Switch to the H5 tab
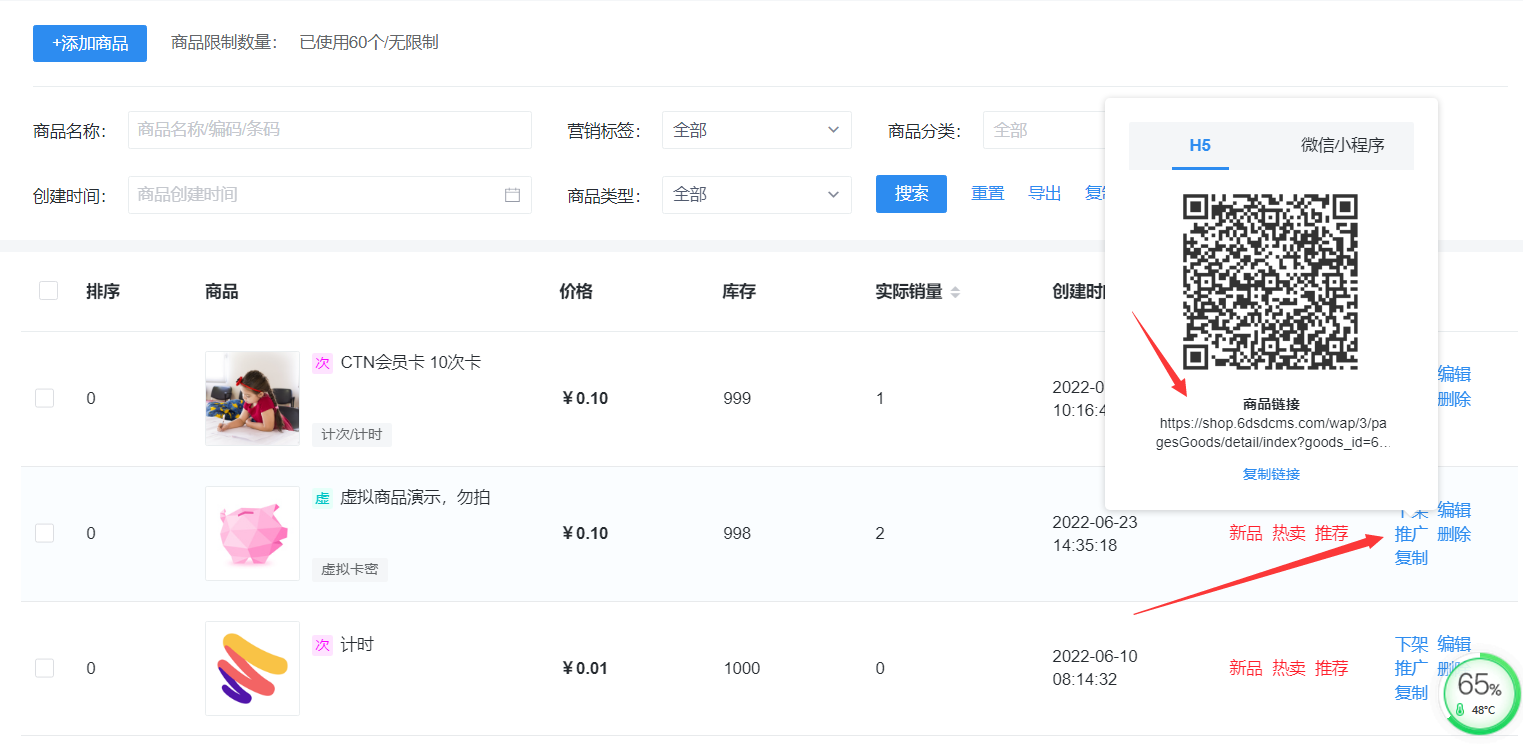The width and height of the screenshot is (1523, 744). [x=1200, y=146]
